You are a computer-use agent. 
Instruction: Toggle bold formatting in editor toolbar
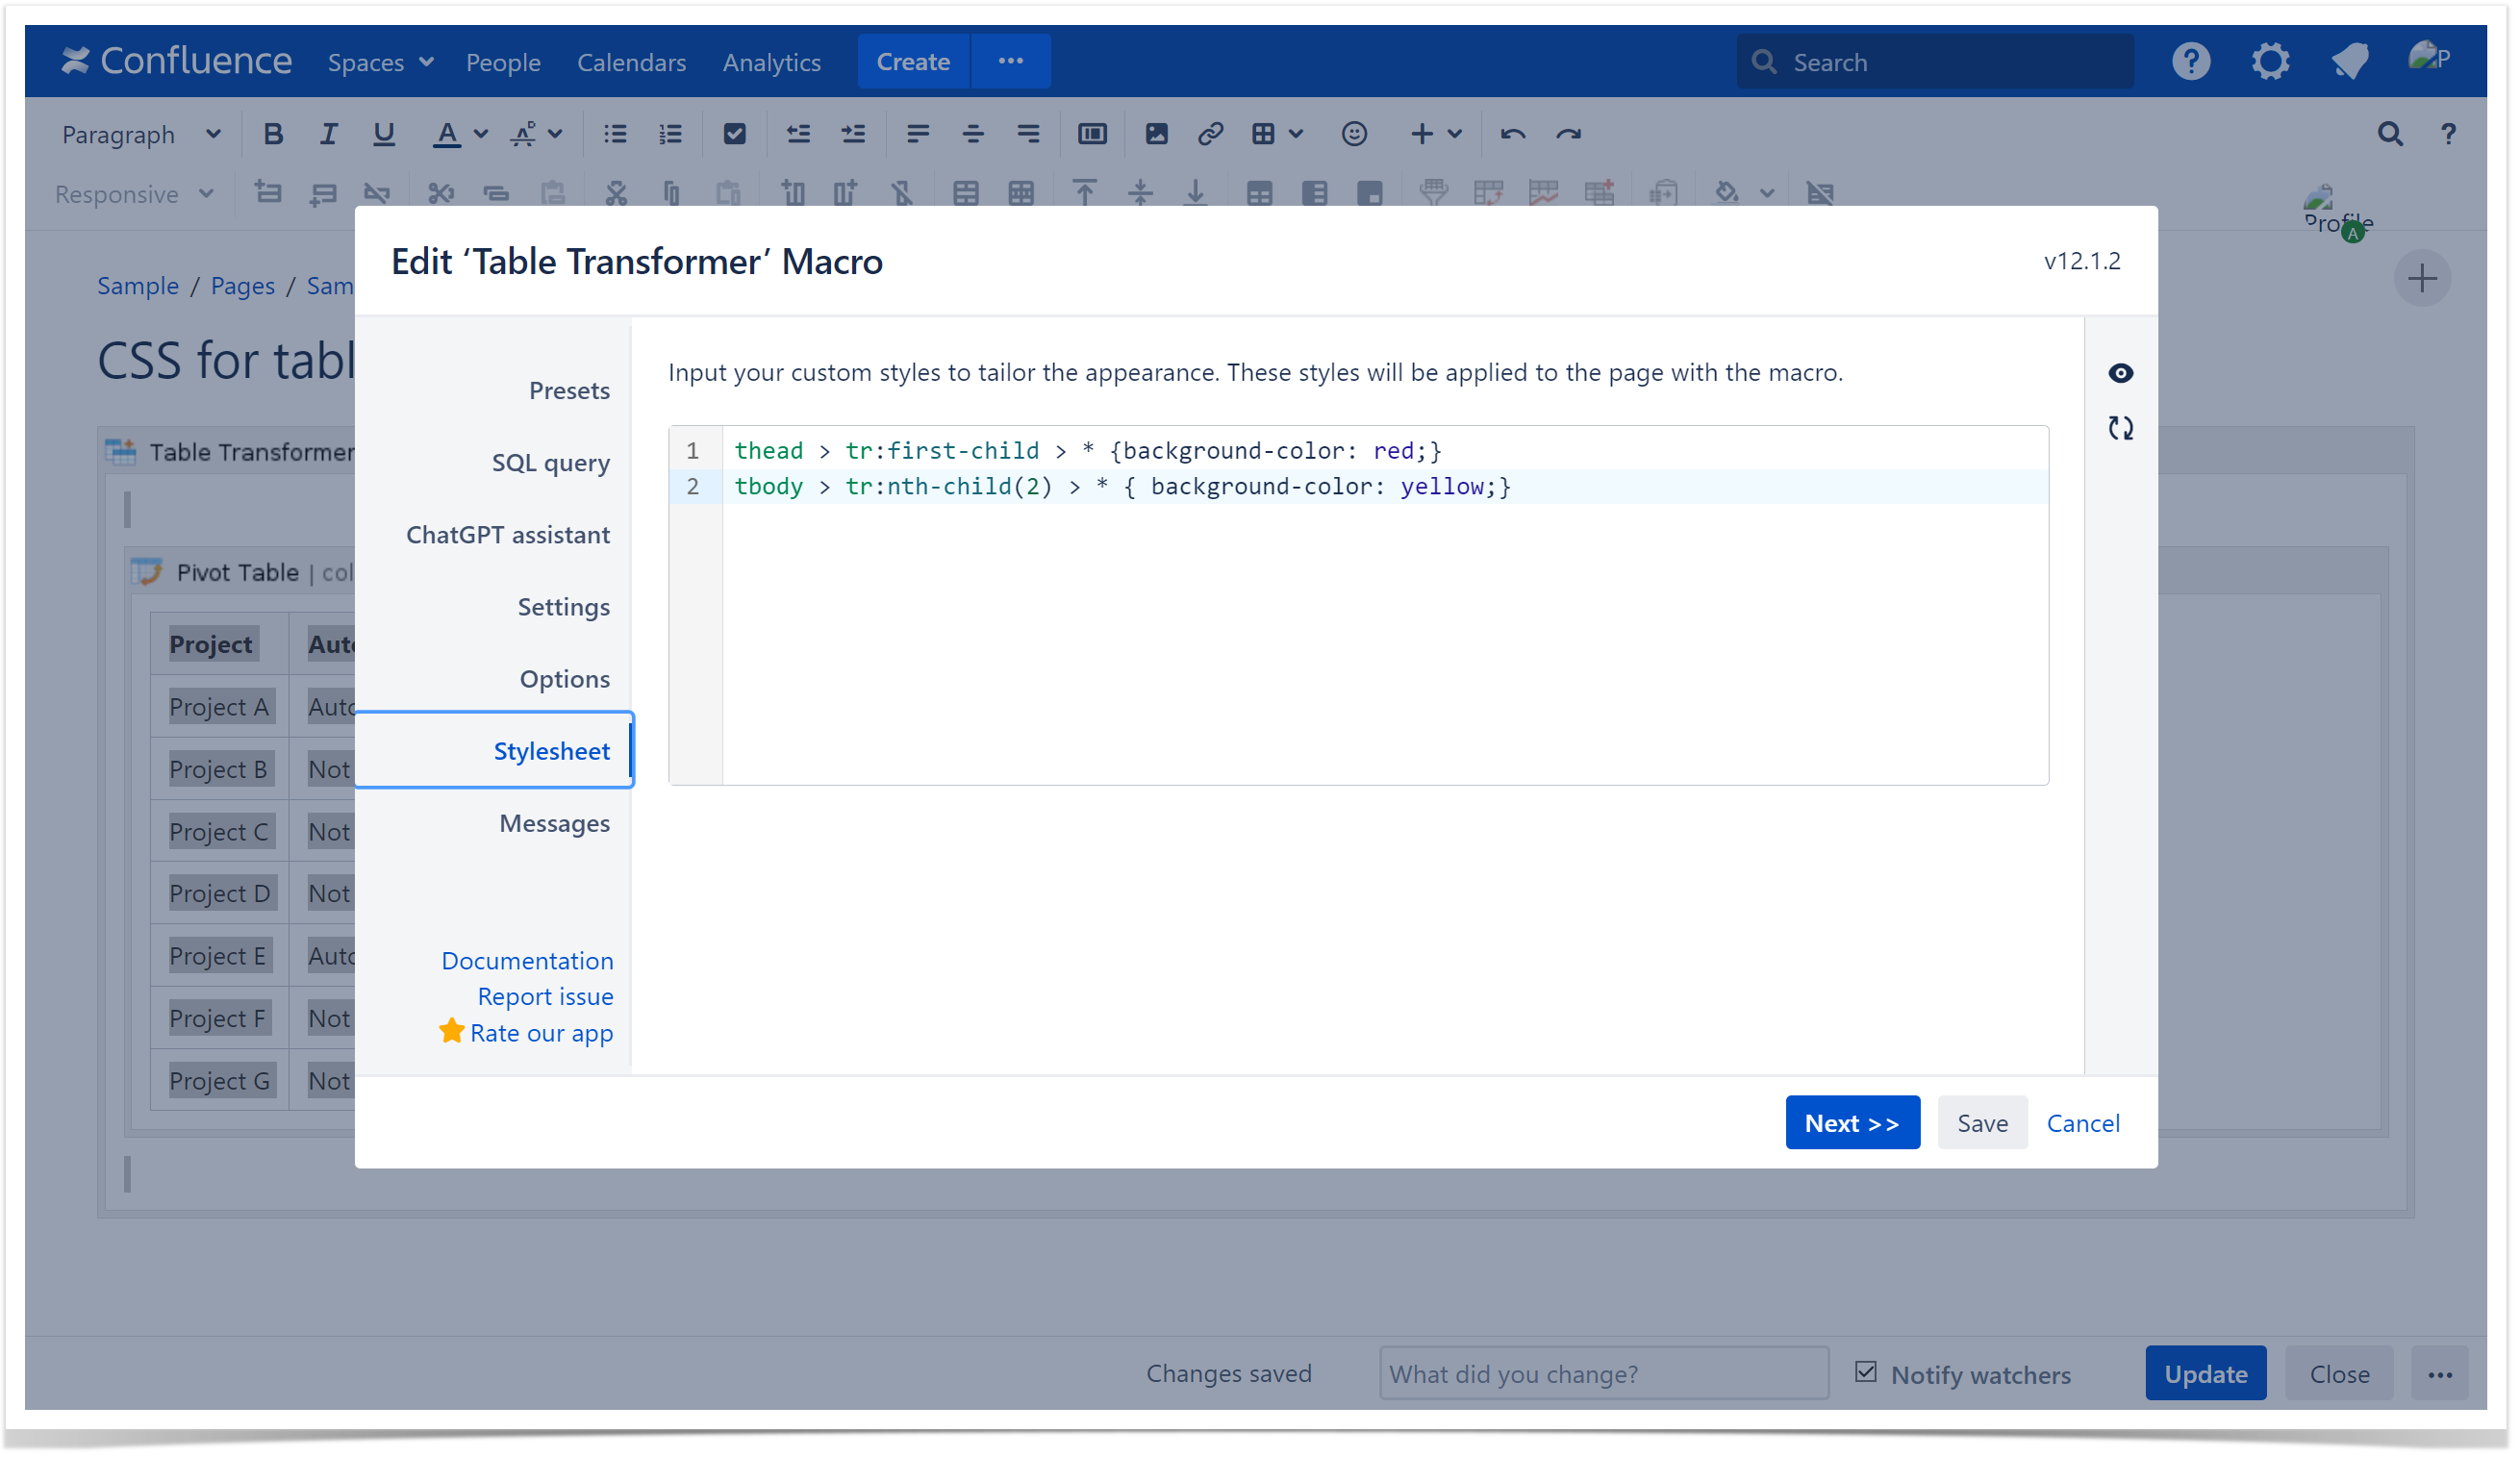pos(272,134)
